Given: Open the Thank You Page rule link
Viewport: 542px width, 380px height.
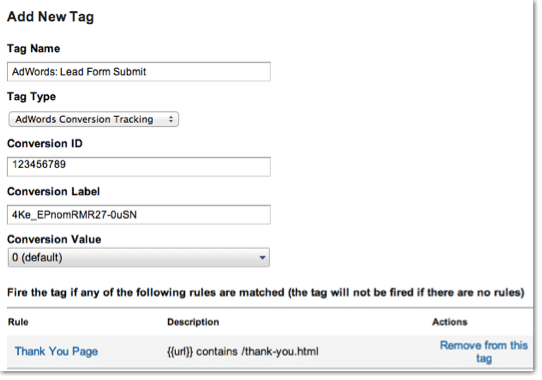Looking at the screenshot, I should coord(56,351).
